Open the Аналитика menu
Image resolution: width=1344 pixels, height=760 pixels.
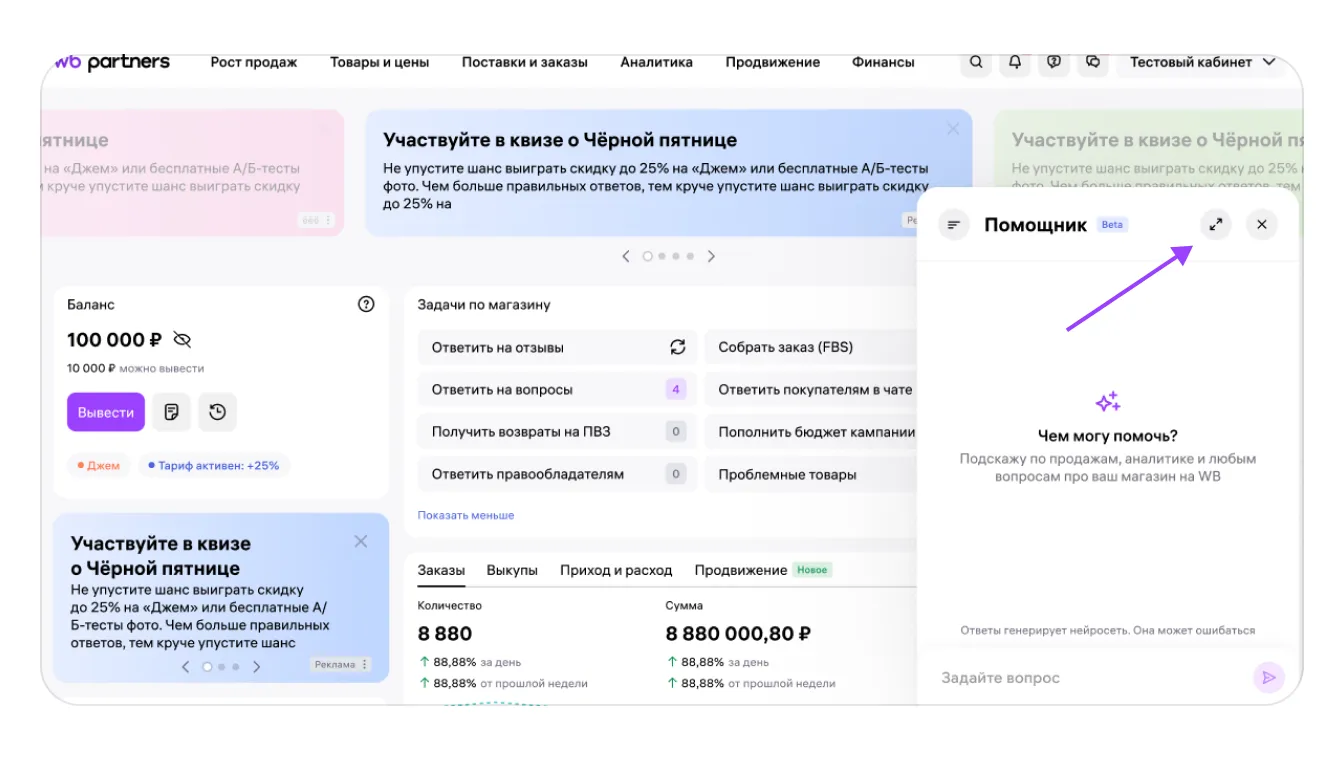pyautogui.click(x=656, y=62)
